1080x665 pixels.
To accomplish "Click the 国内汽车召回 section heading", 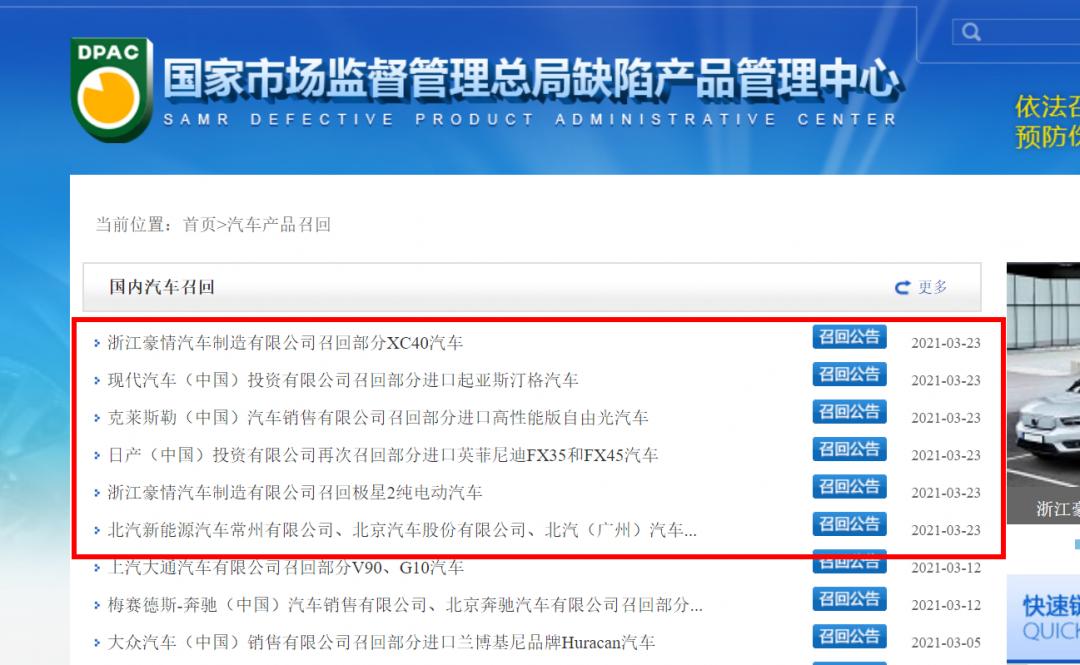I will pyautogui.click(x=163, y=287).
